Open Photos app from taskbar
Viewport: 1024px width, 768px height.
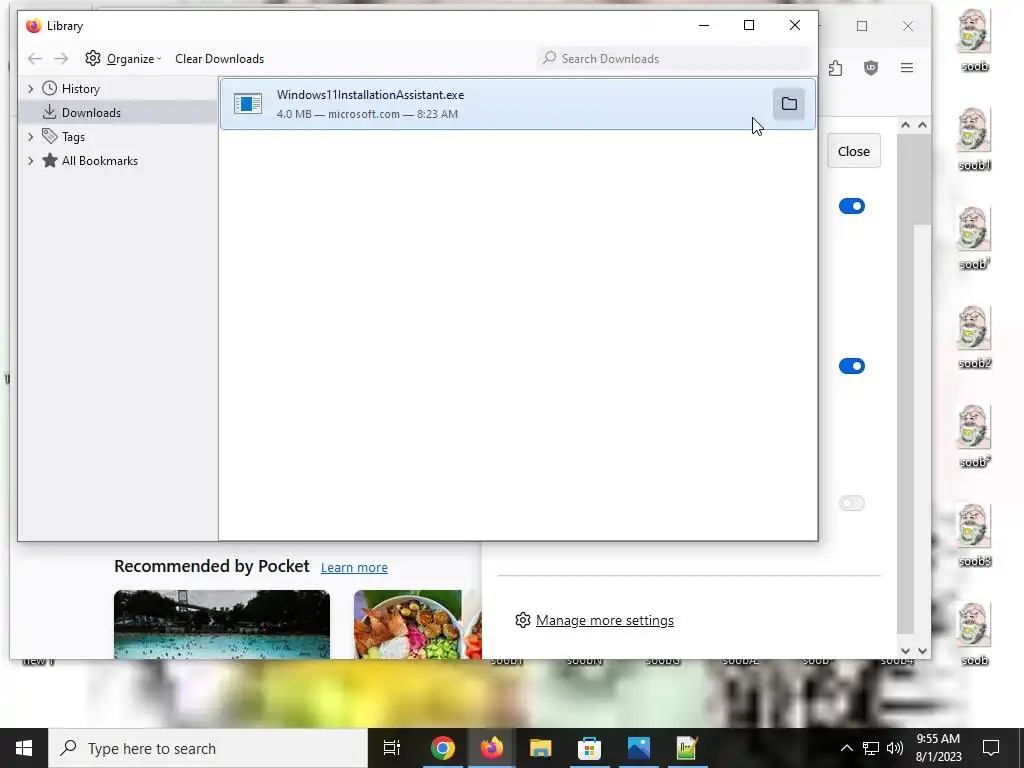(x=638, y=748)
